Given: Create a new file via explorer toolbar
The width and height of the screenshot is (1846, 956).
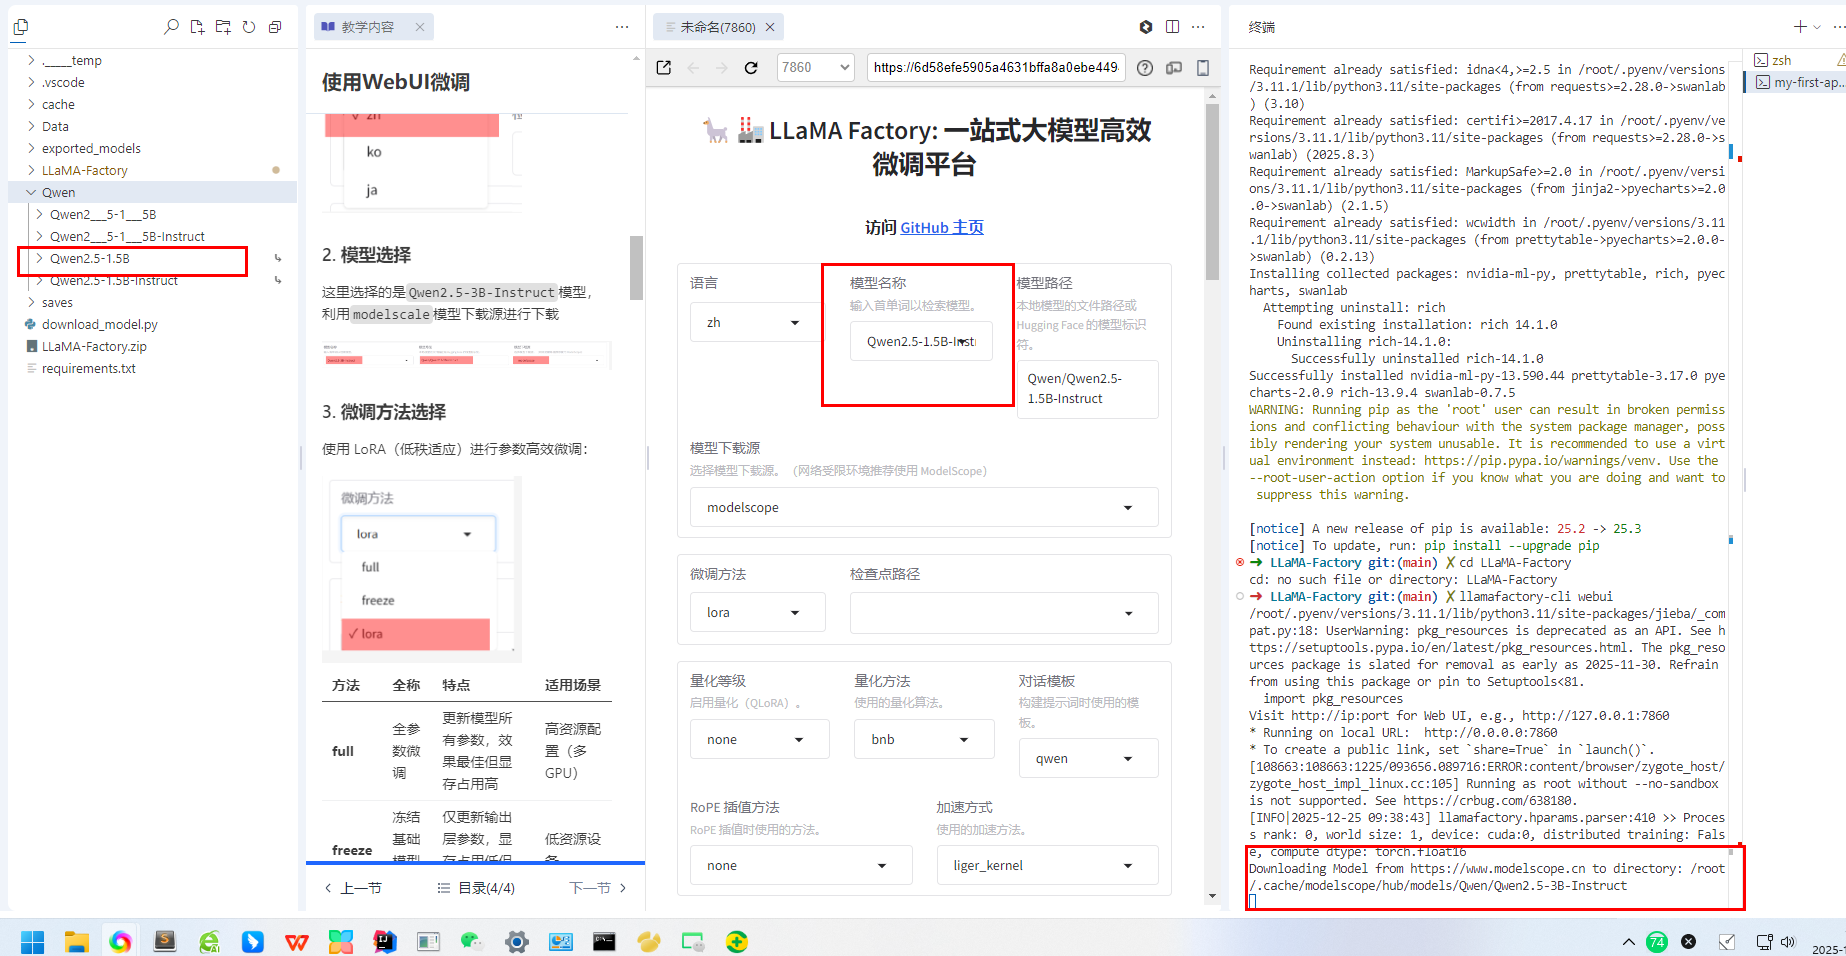Looking at the screenshot, I should [197, 27].
